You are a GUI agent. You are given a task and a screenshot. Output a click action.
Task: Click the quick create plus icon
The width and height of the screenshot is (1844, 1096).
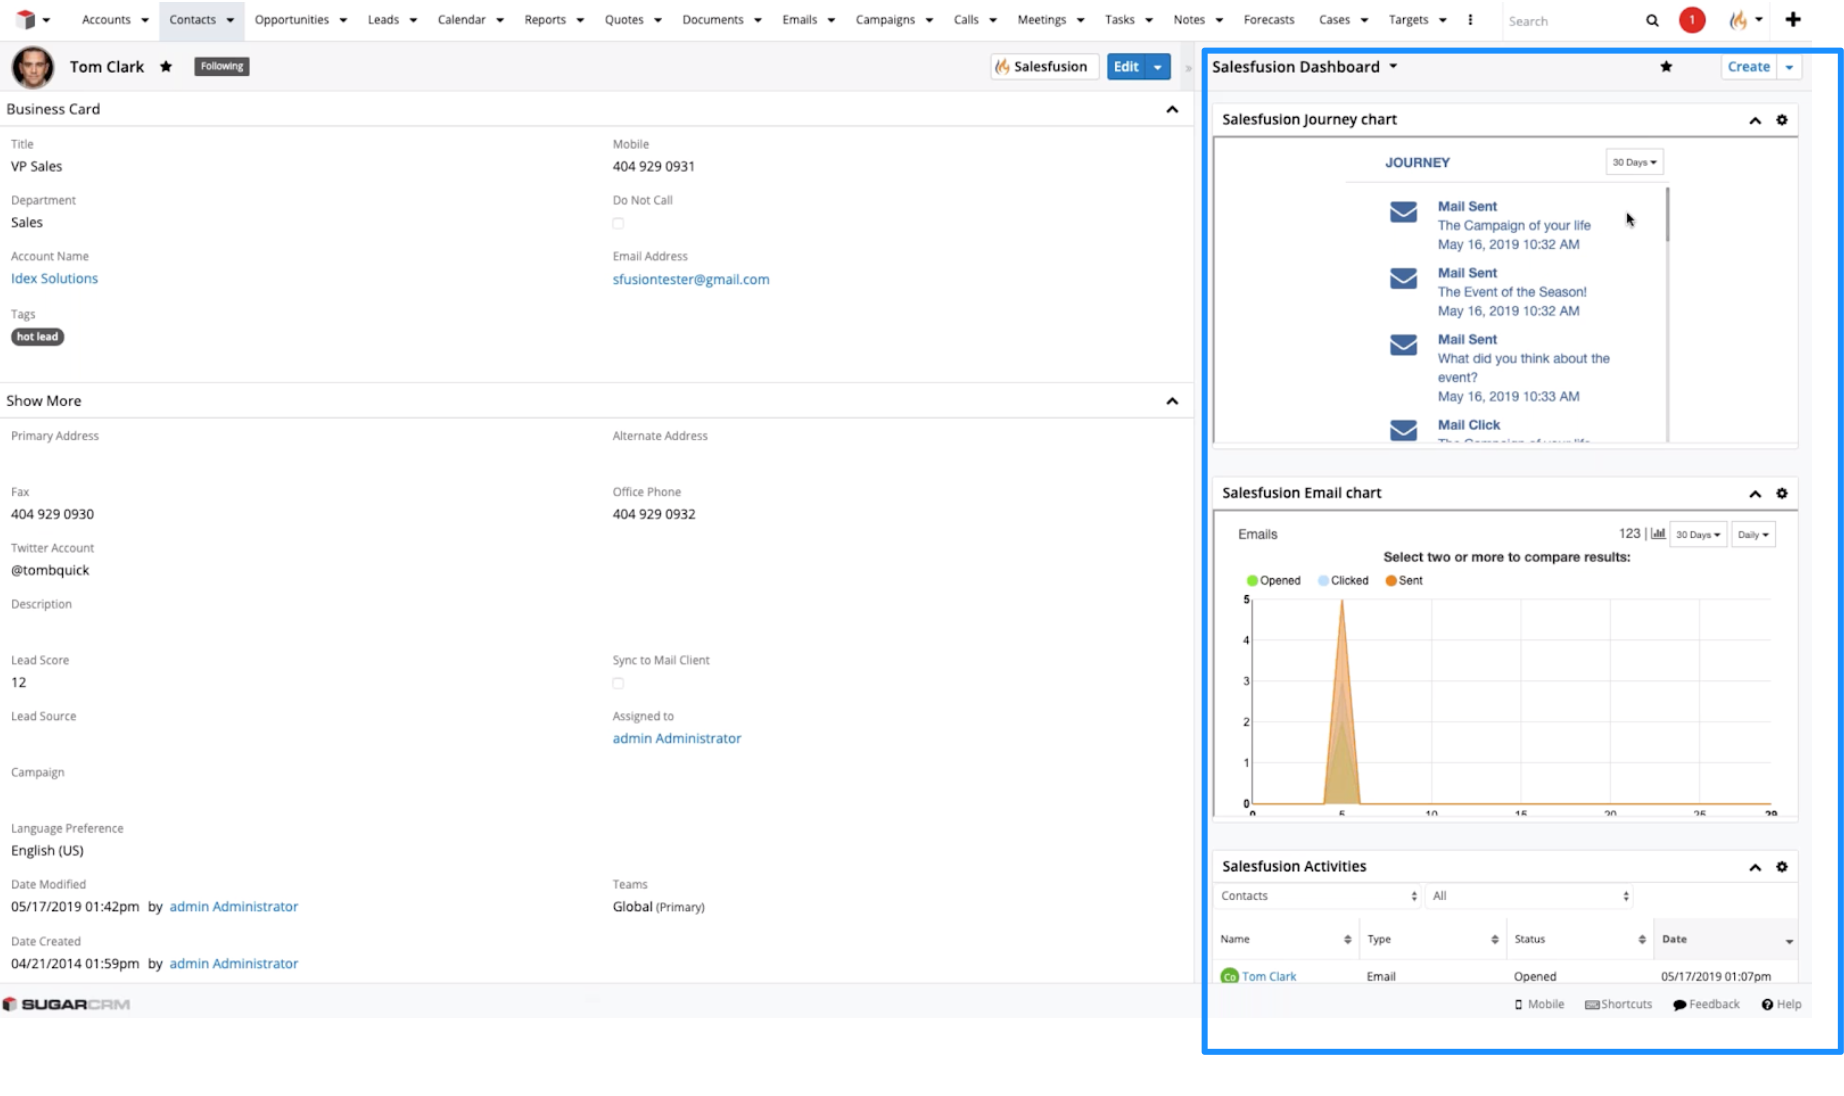(1792, 20)
